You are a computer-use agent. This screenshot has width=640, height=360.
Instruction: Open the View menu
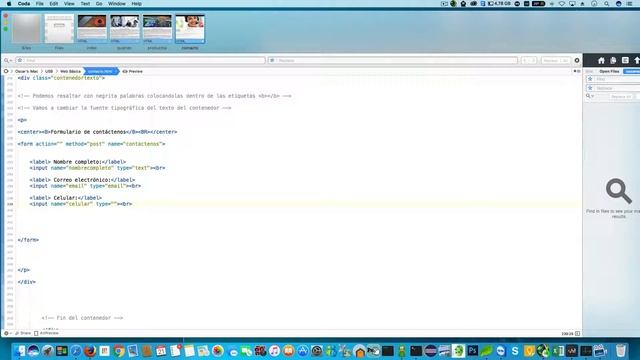pyautogui.click(x=69, y=4)
